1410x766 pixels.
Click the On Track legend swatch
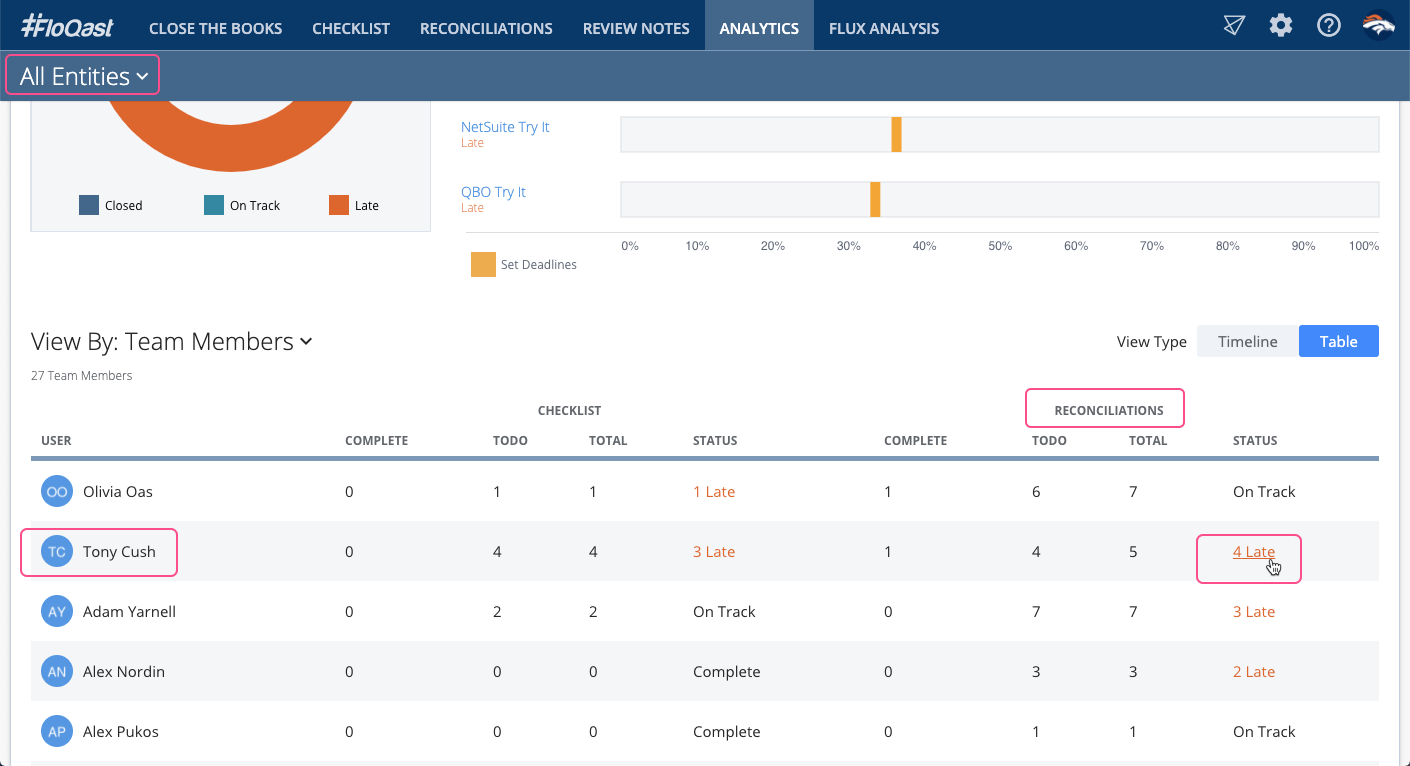coord(214,205)
